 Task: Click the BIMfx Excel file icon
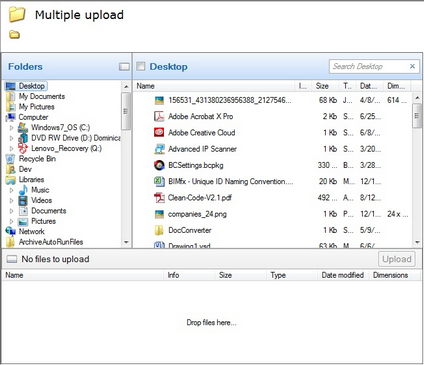tap(159, 181)
